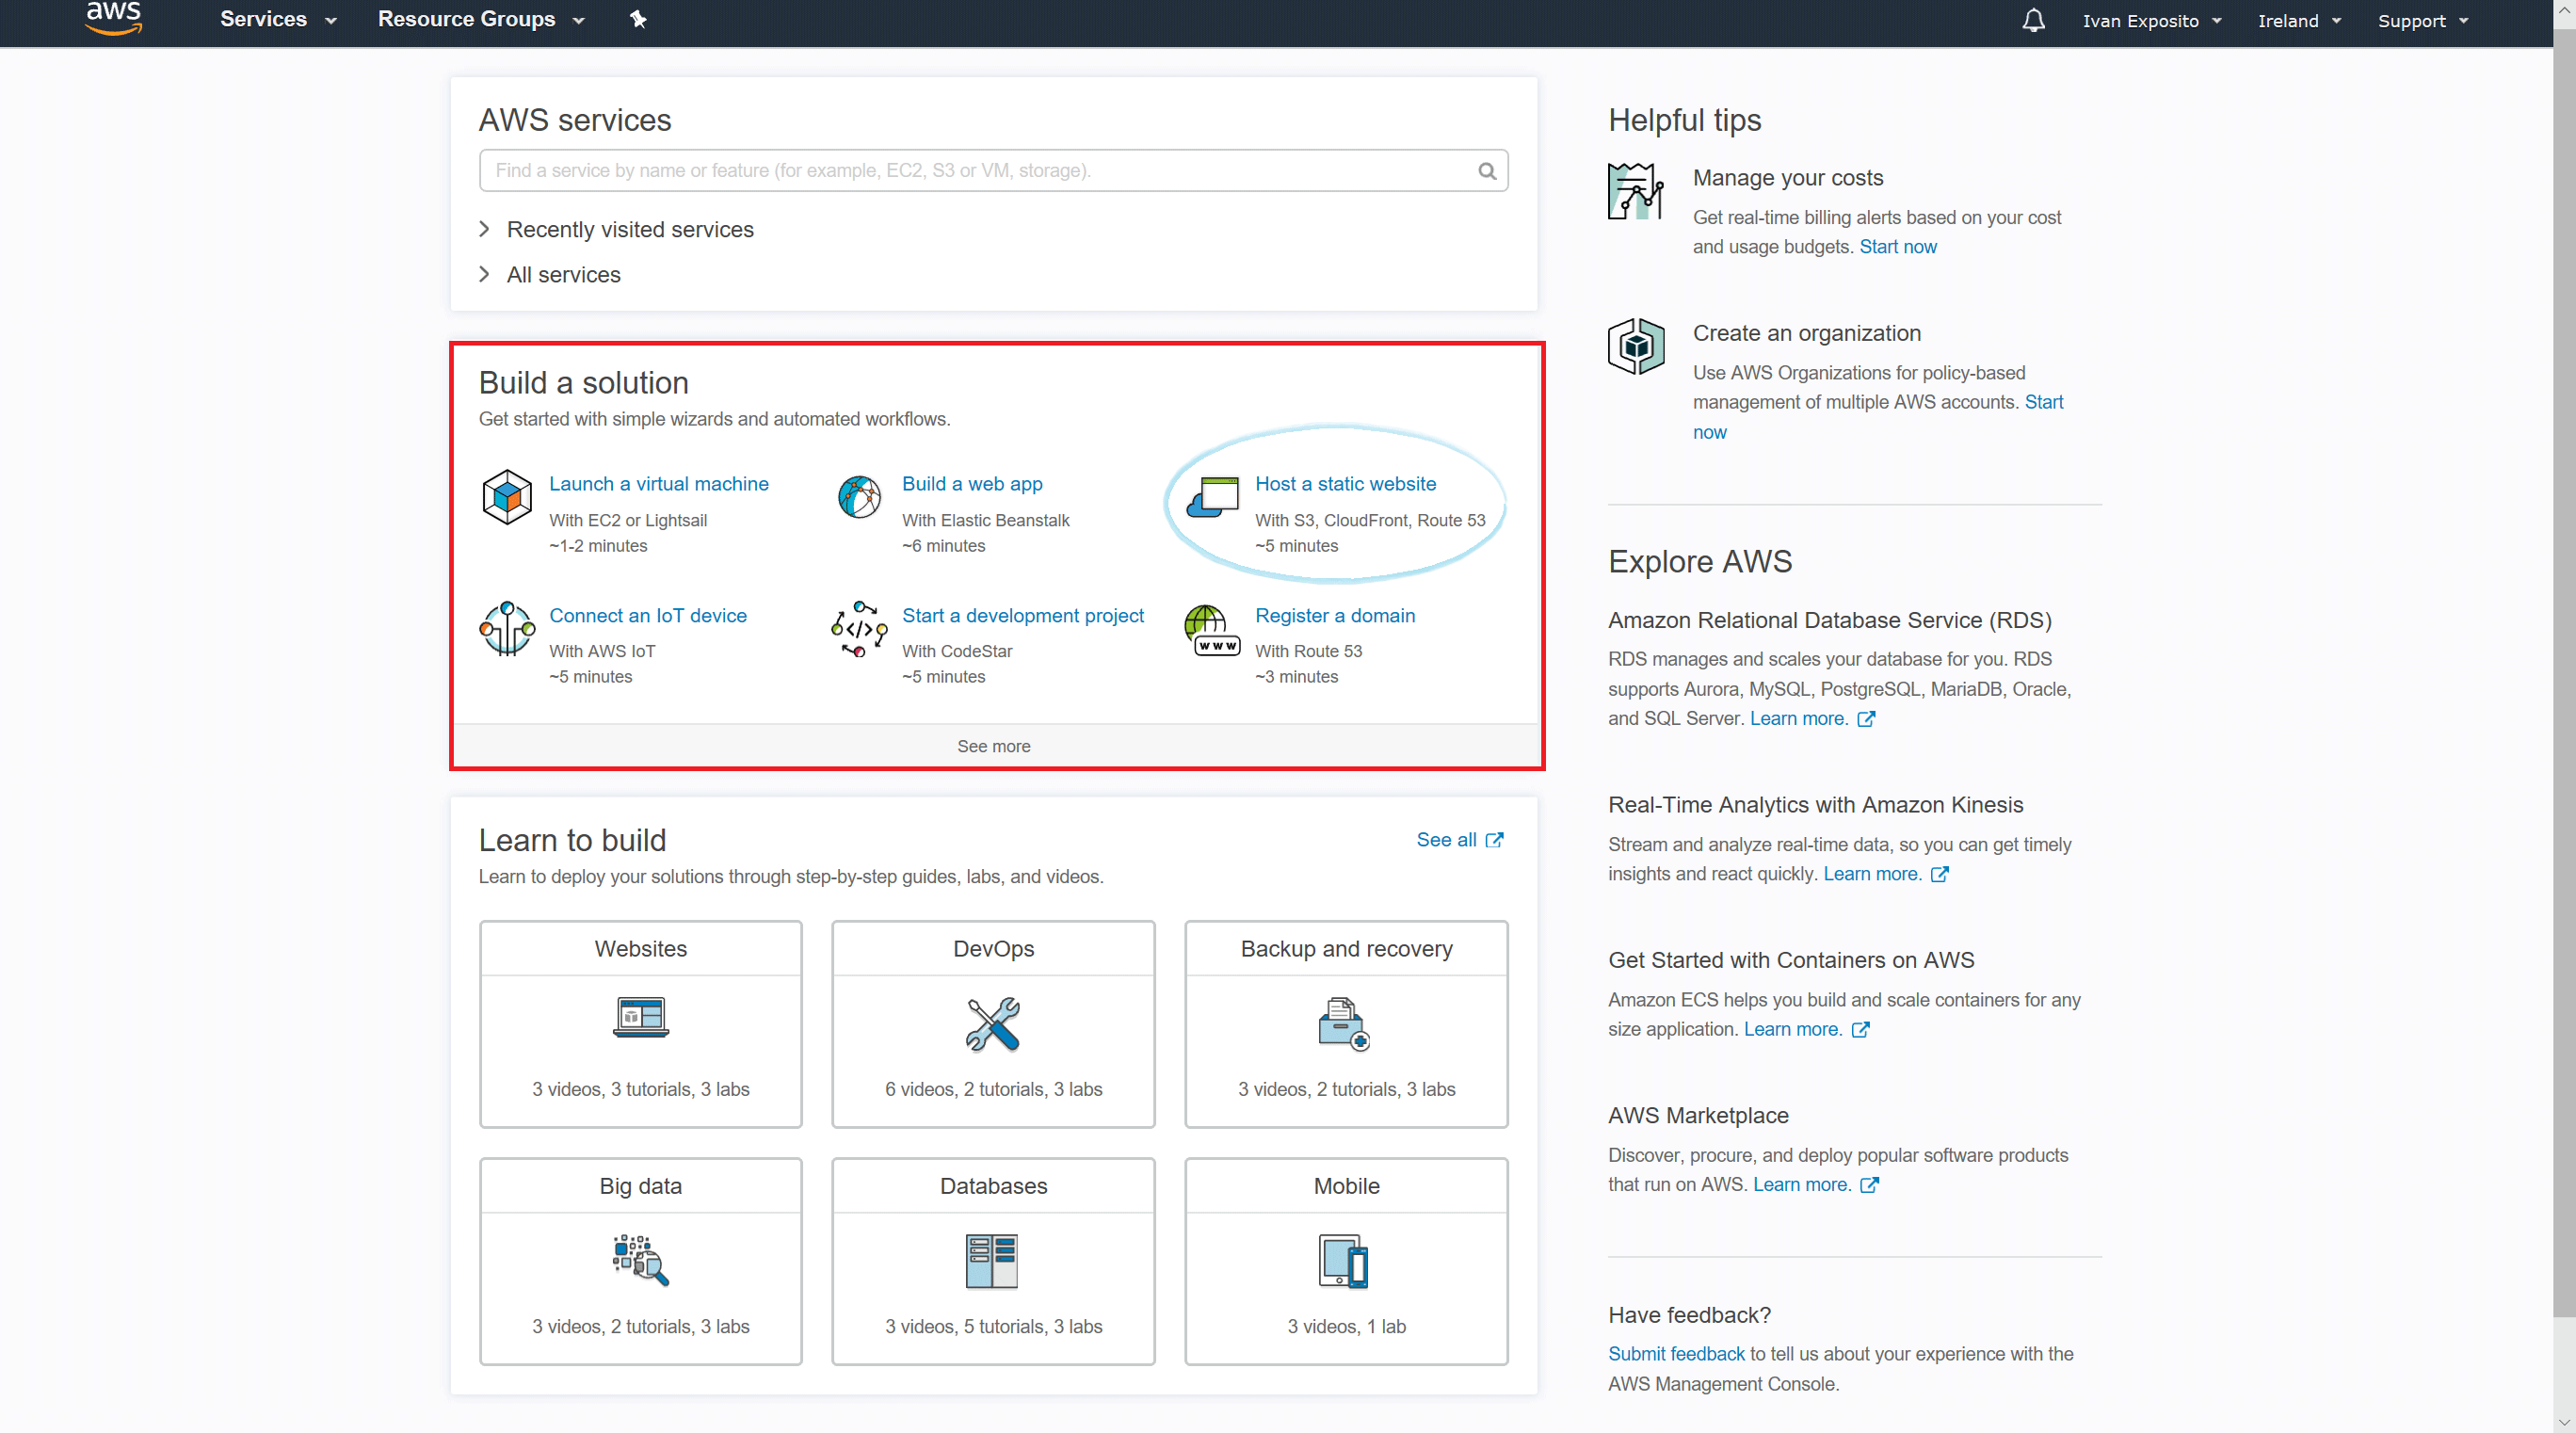
Task: Click the Databases icon
Action: [x=992, y=1261]
